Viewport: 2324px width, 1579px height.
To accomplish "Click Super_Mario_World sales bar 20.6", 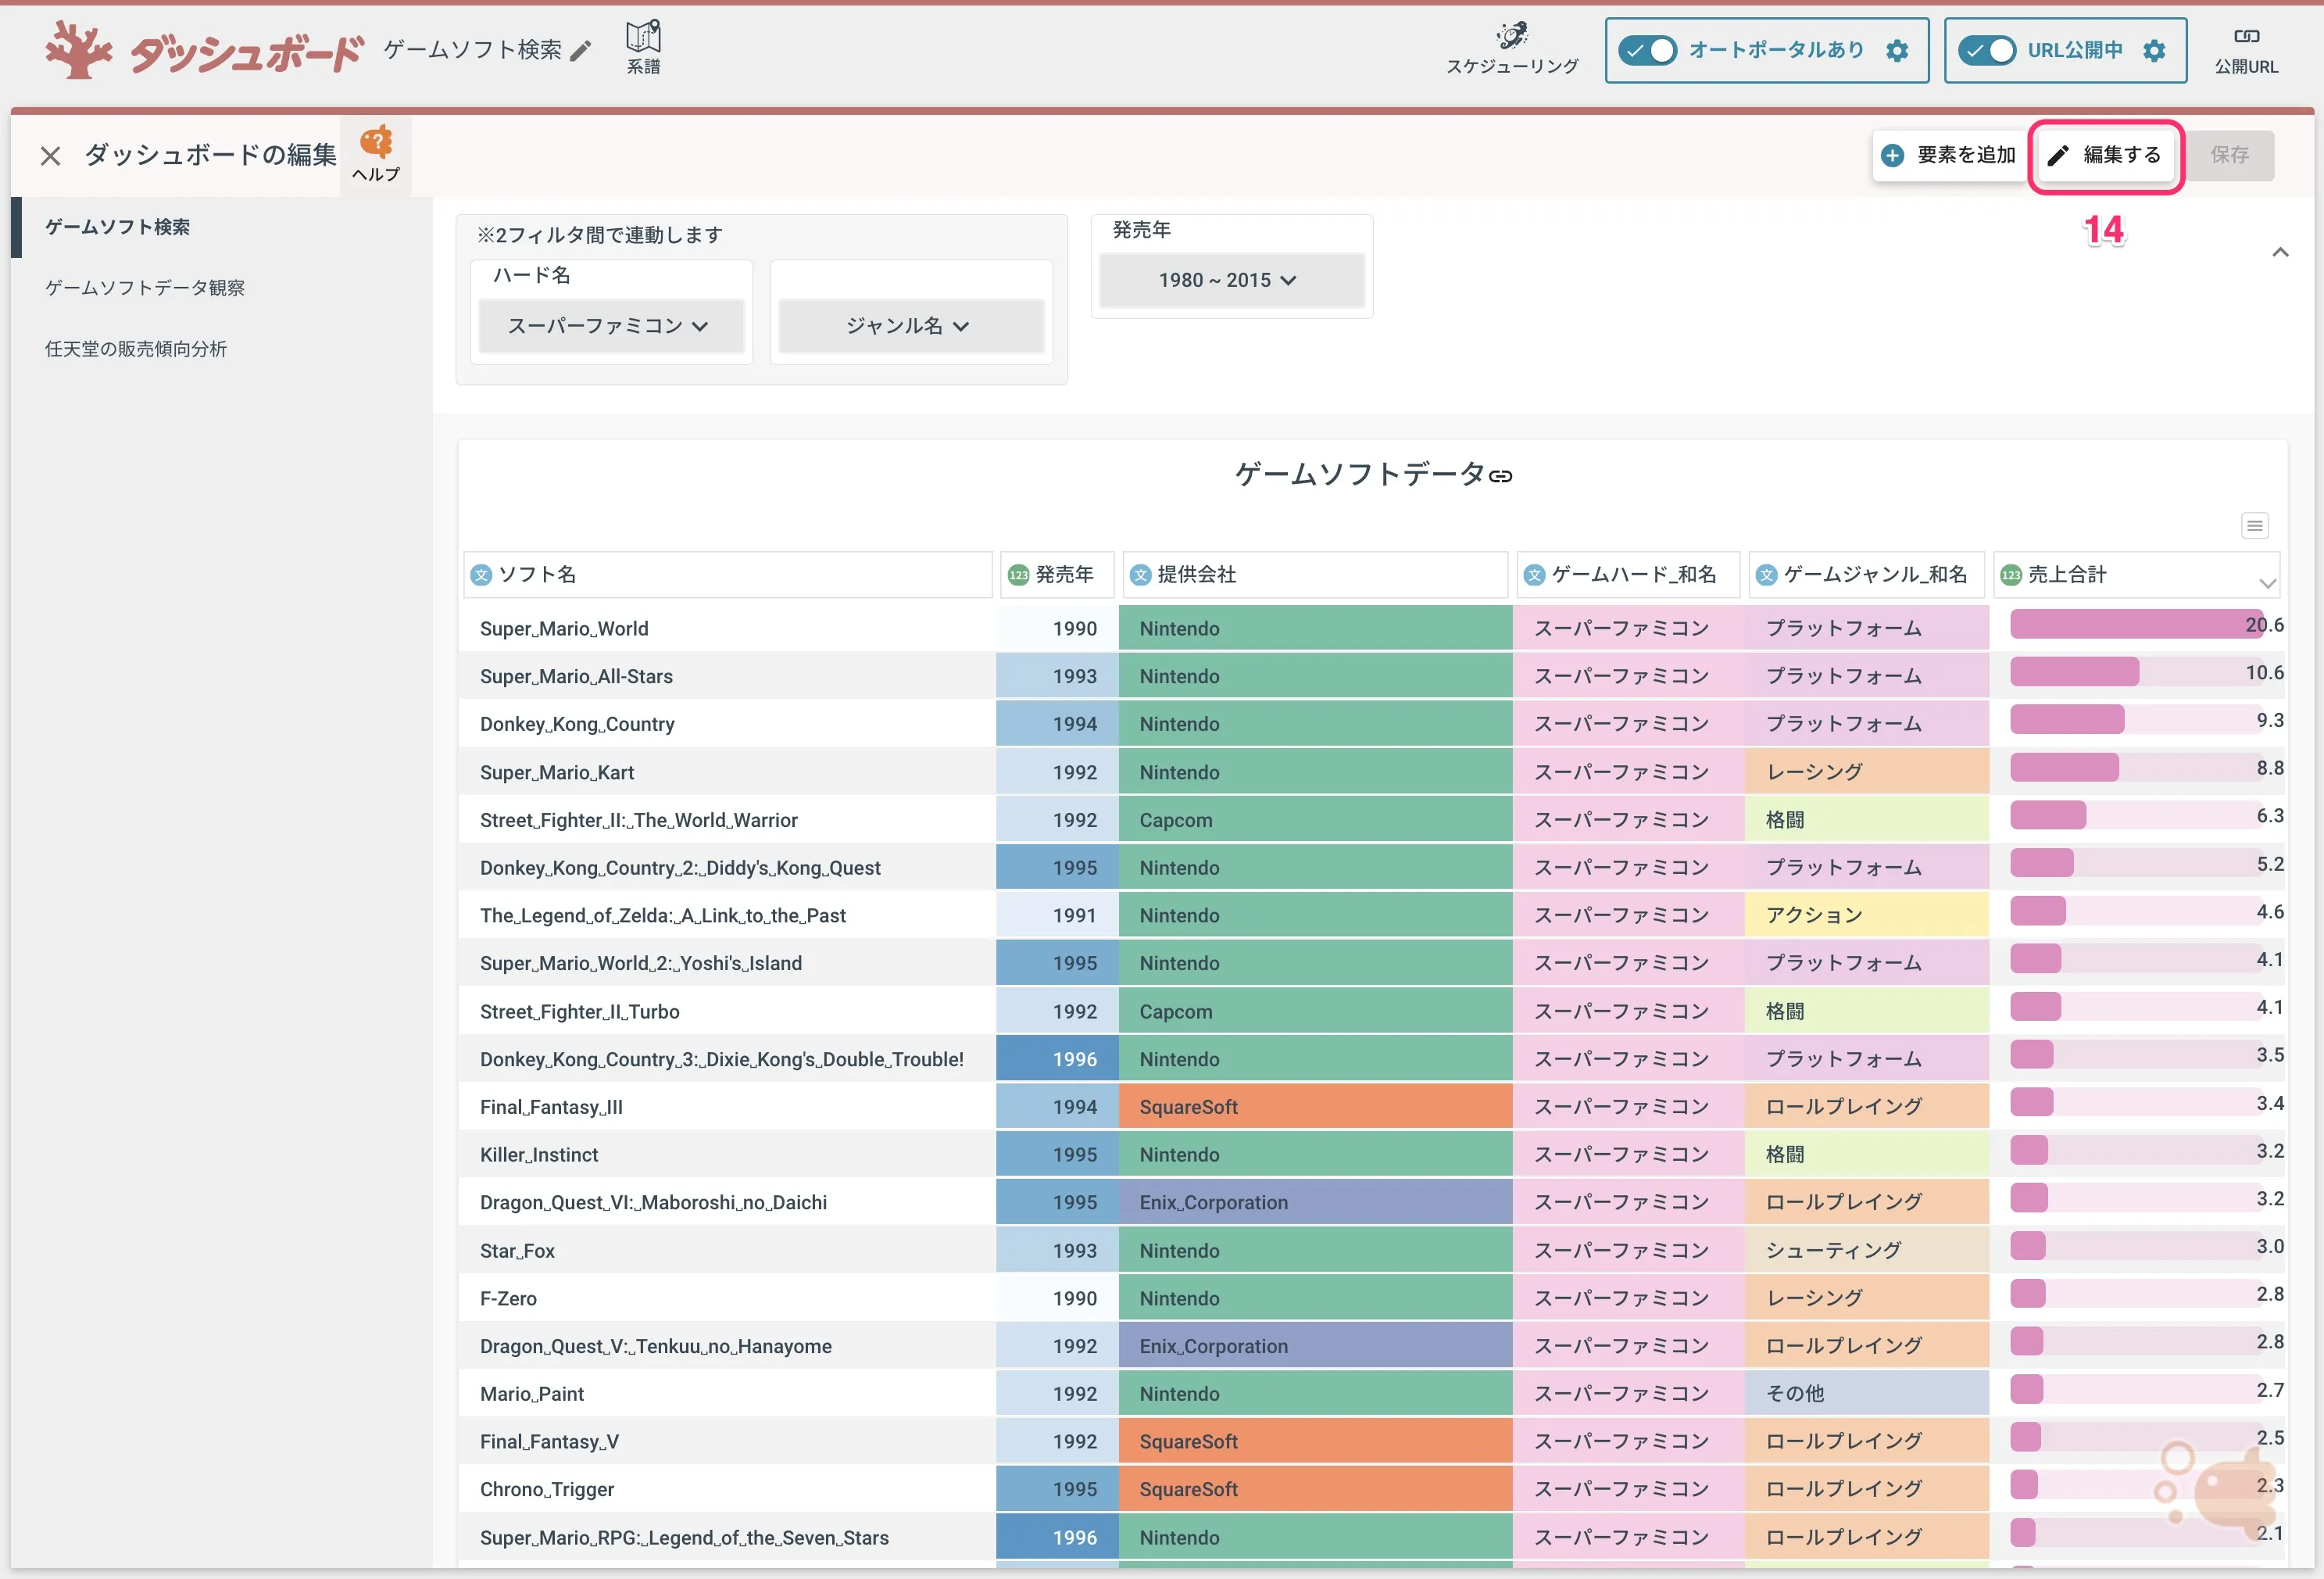I will pos(2138,625).
